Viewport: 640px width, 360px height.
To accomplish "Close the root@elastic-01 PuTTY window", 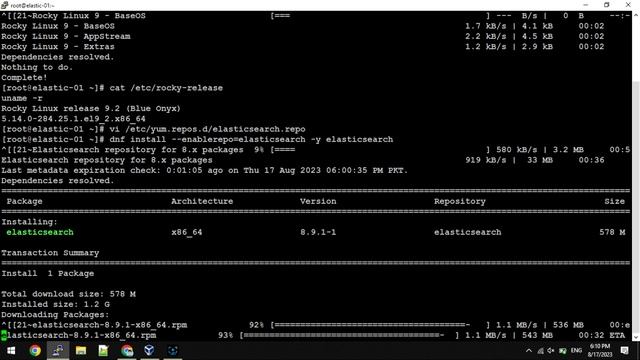I will point(628,5).
